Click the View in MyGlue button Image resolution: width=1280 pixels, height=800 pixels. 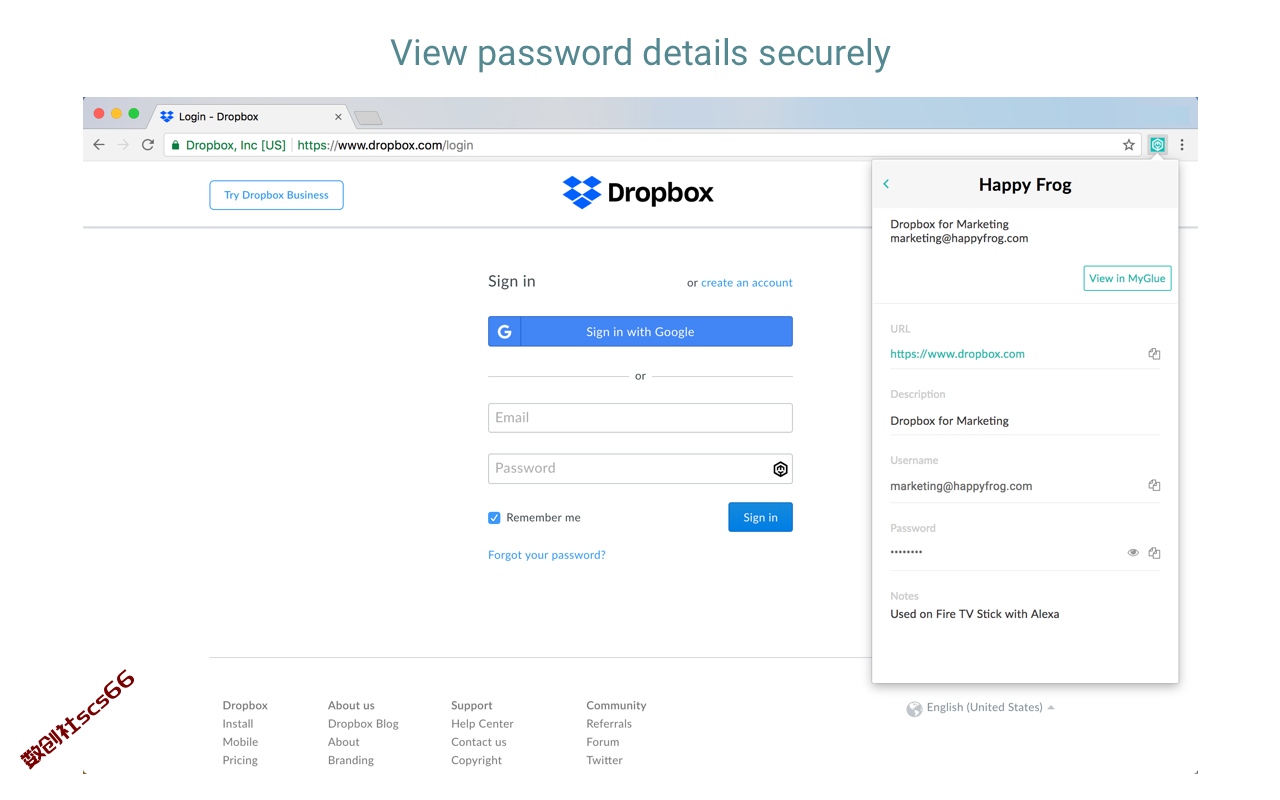point(1127,279)
